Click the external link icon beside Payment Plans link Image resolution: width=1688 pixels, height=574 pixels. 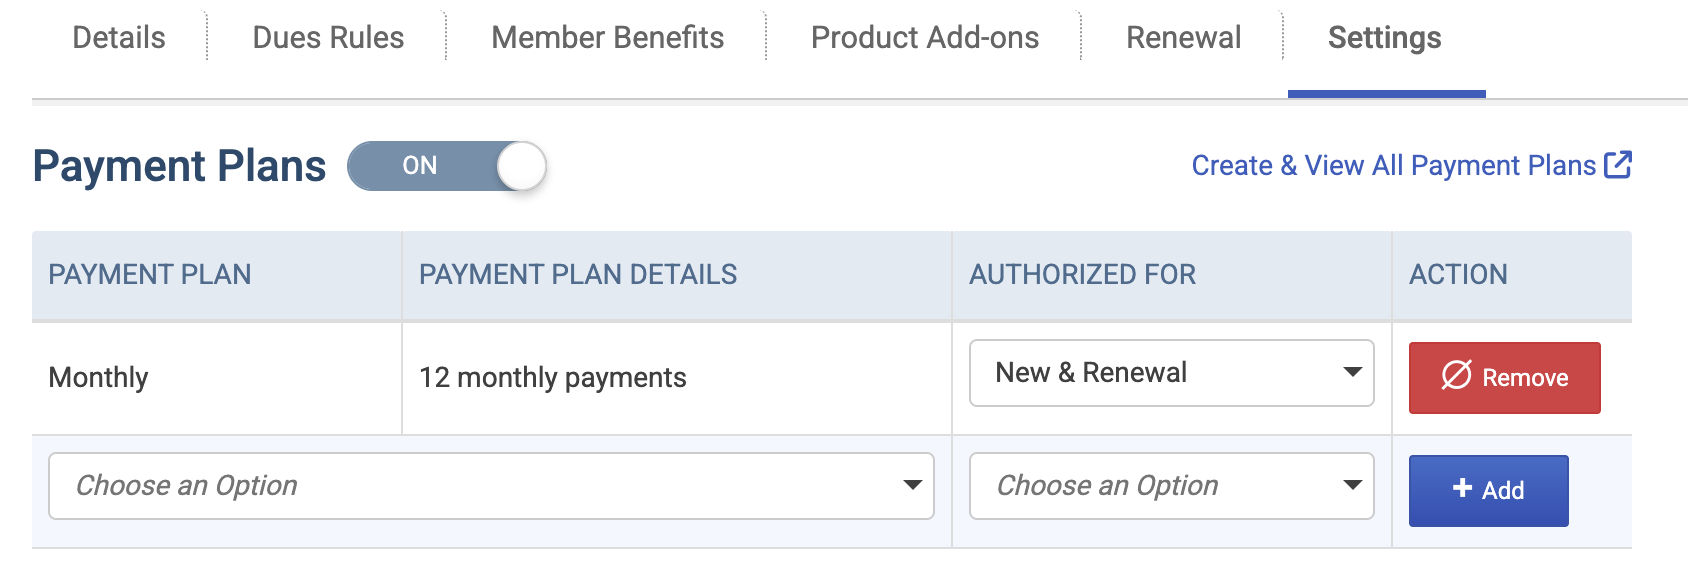click(1617, 165)
